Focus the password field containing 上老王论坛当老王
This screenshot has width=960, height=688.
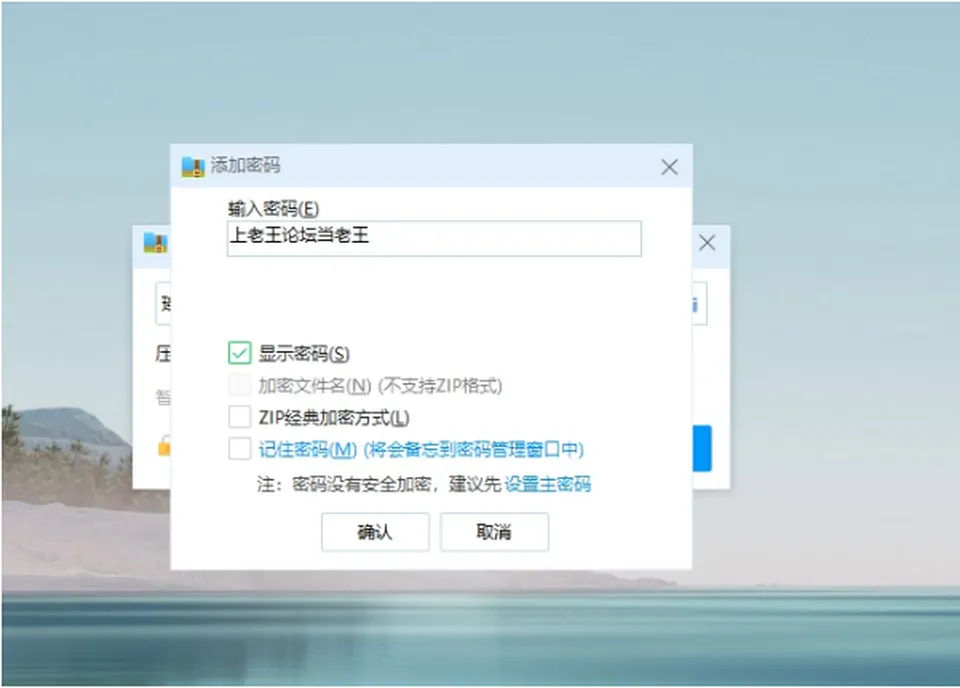[434, 238]
